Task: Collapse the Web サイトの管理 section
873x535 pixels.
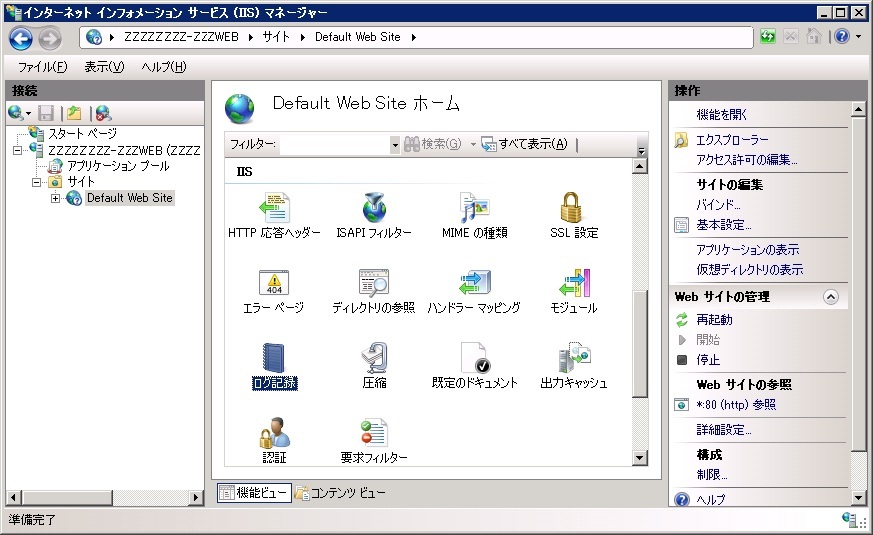Action: 830,297
